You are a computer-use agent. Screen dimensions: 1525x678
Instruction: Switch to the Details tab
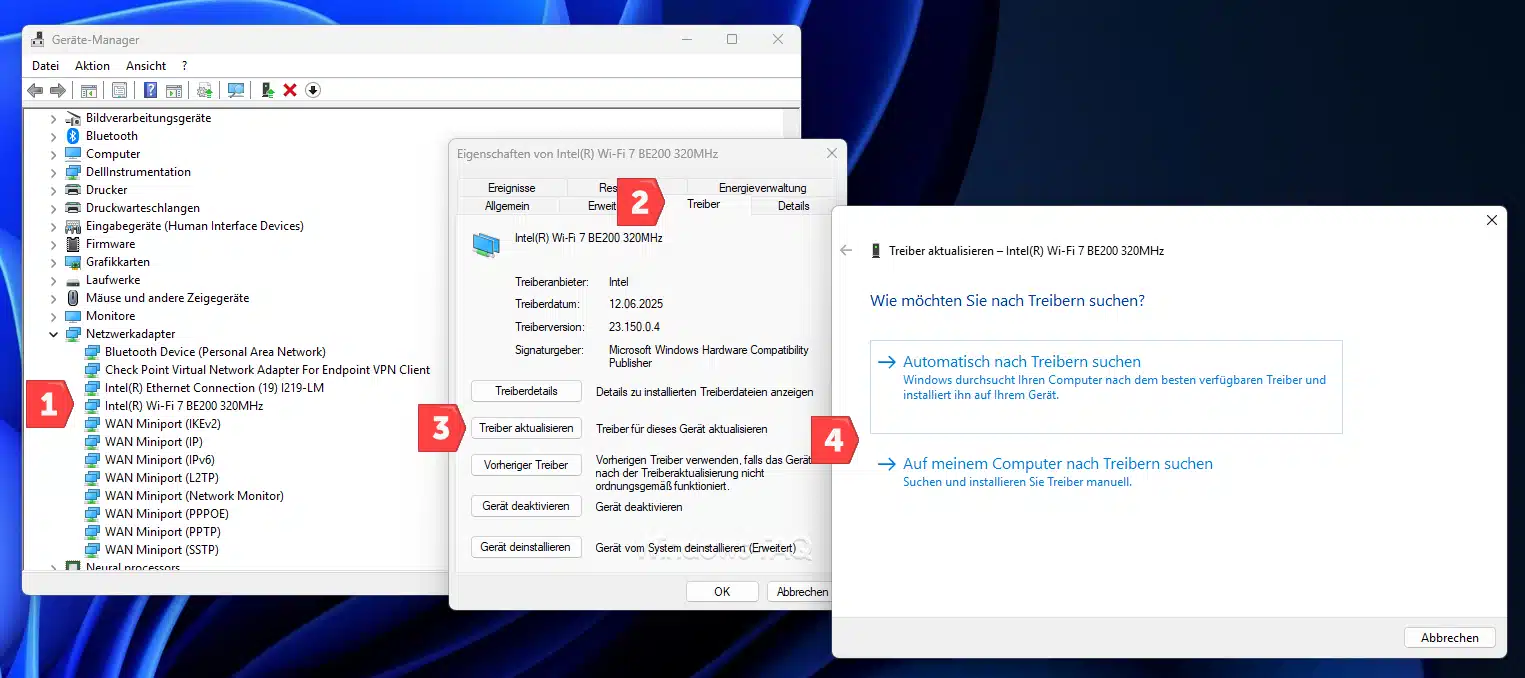pos(793,206)
